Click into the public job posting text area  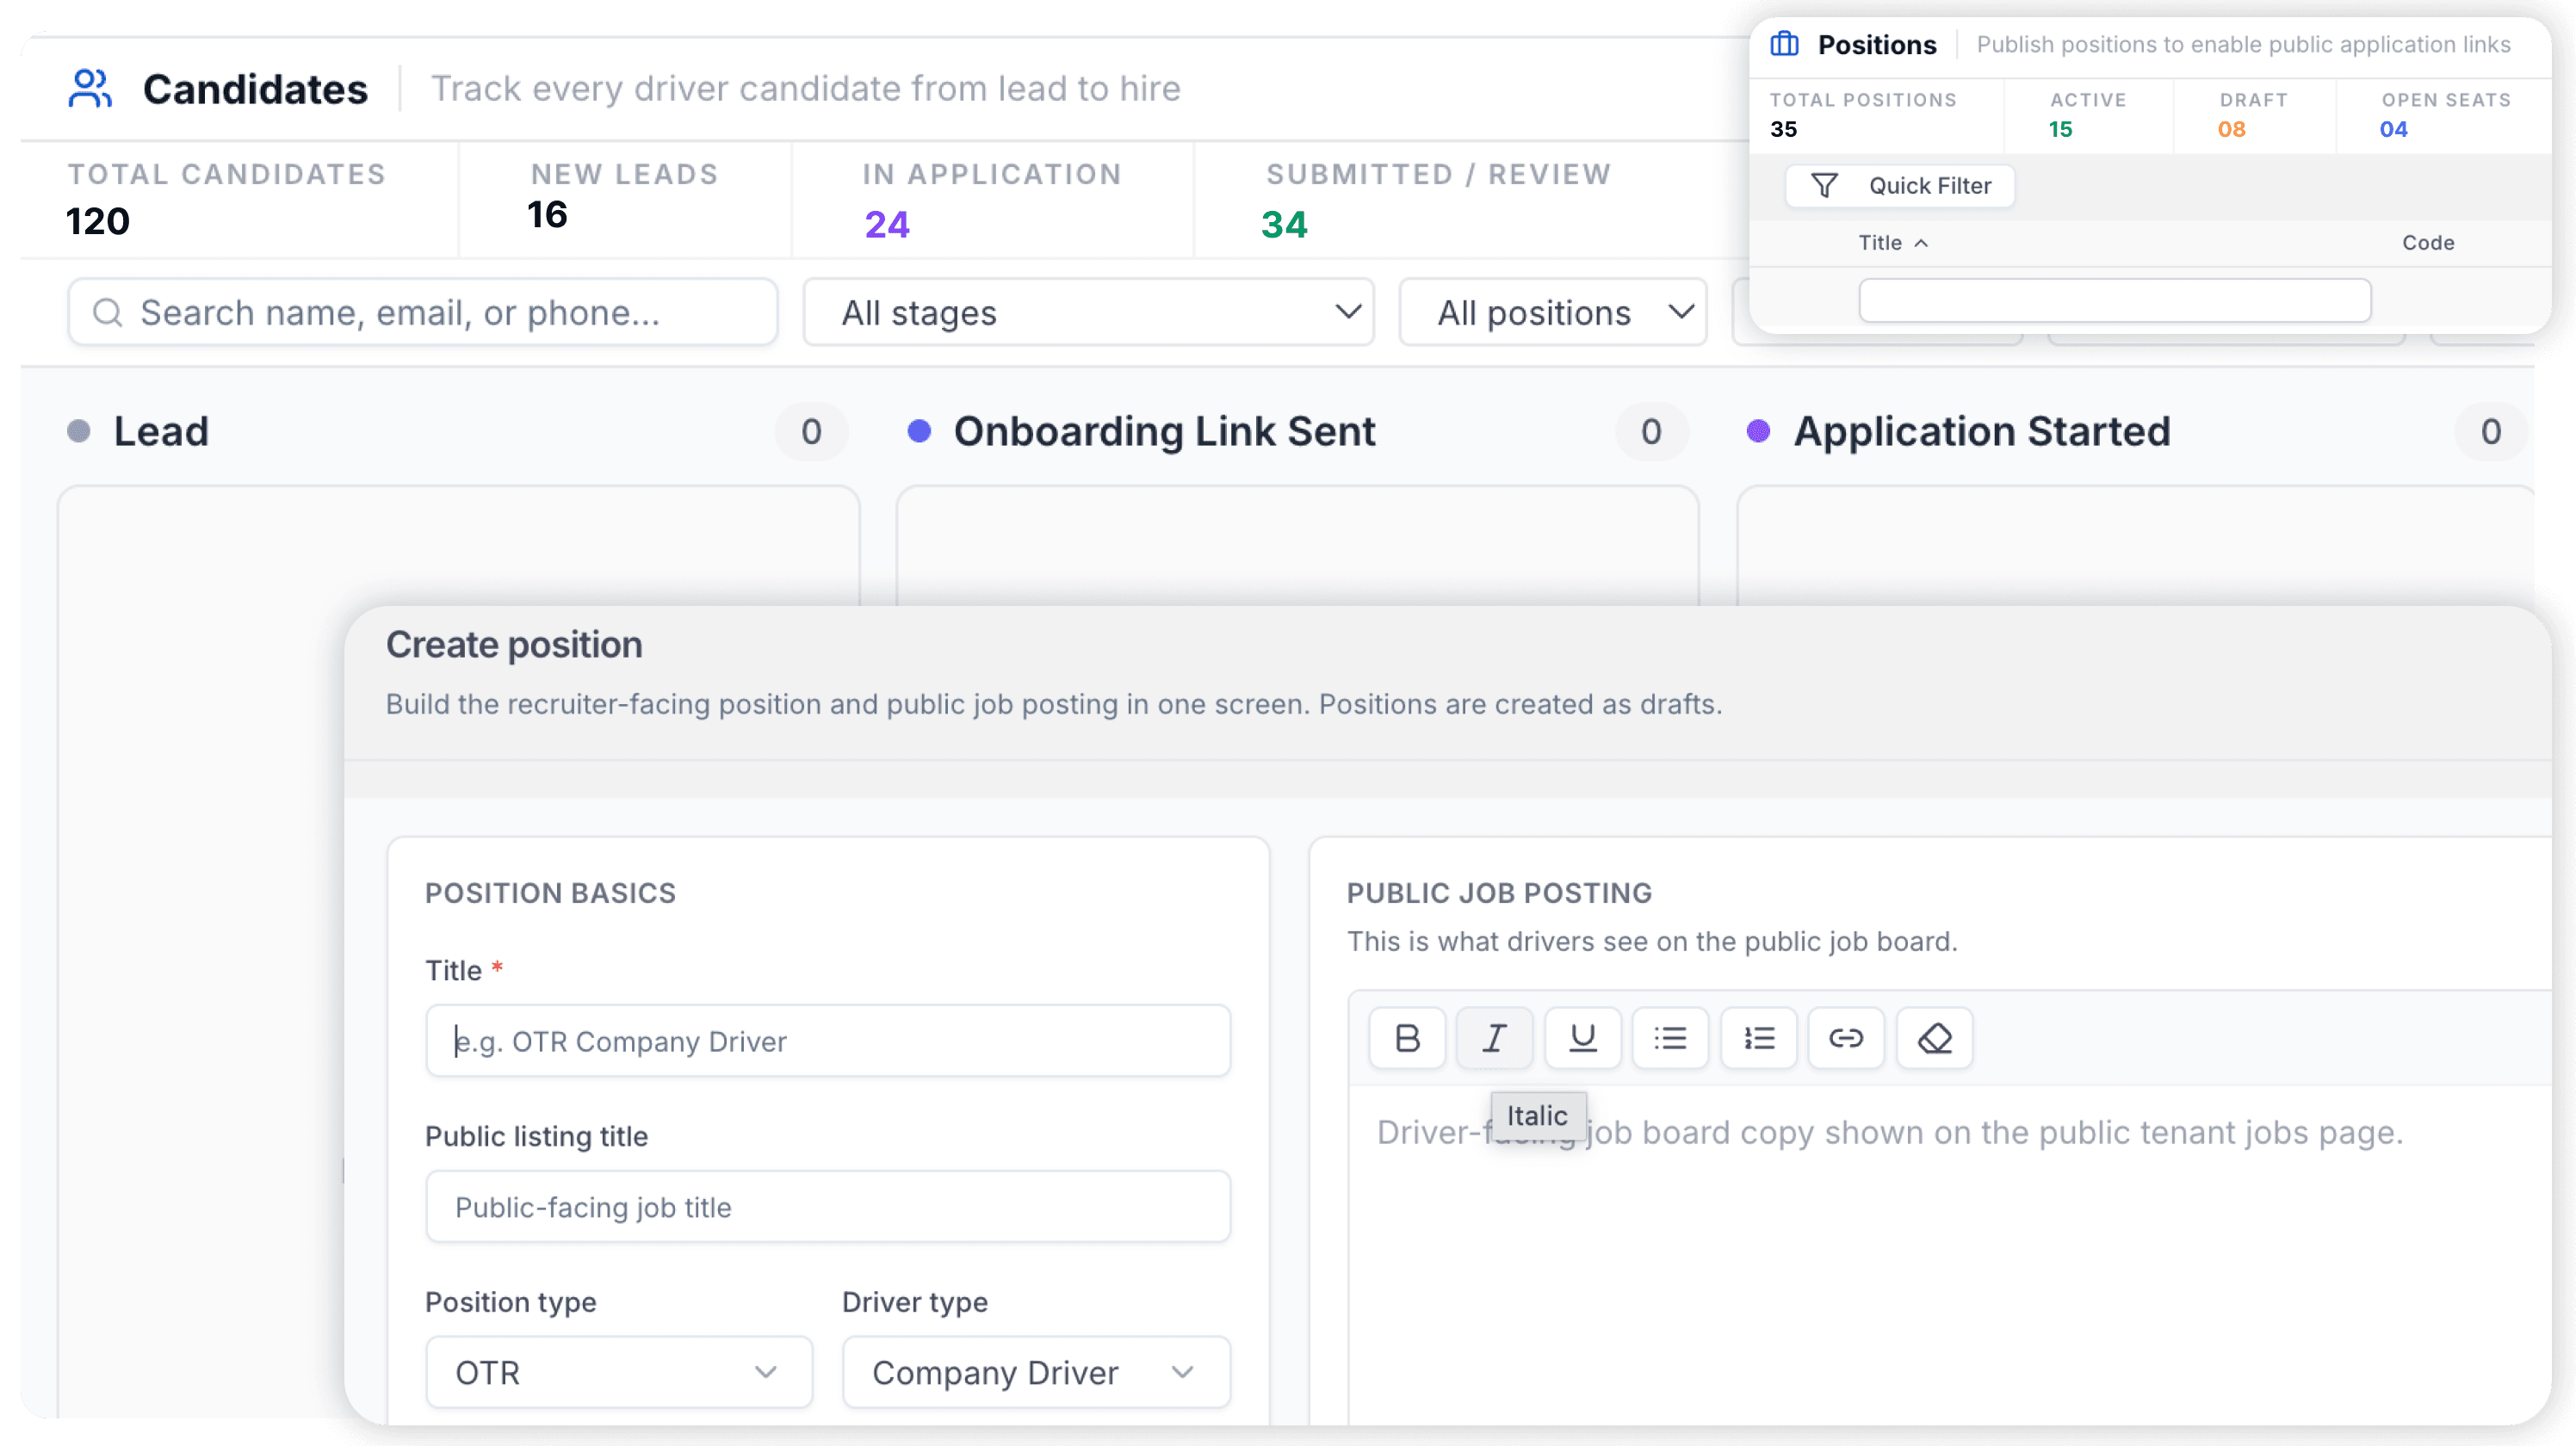[1950, 1255]
